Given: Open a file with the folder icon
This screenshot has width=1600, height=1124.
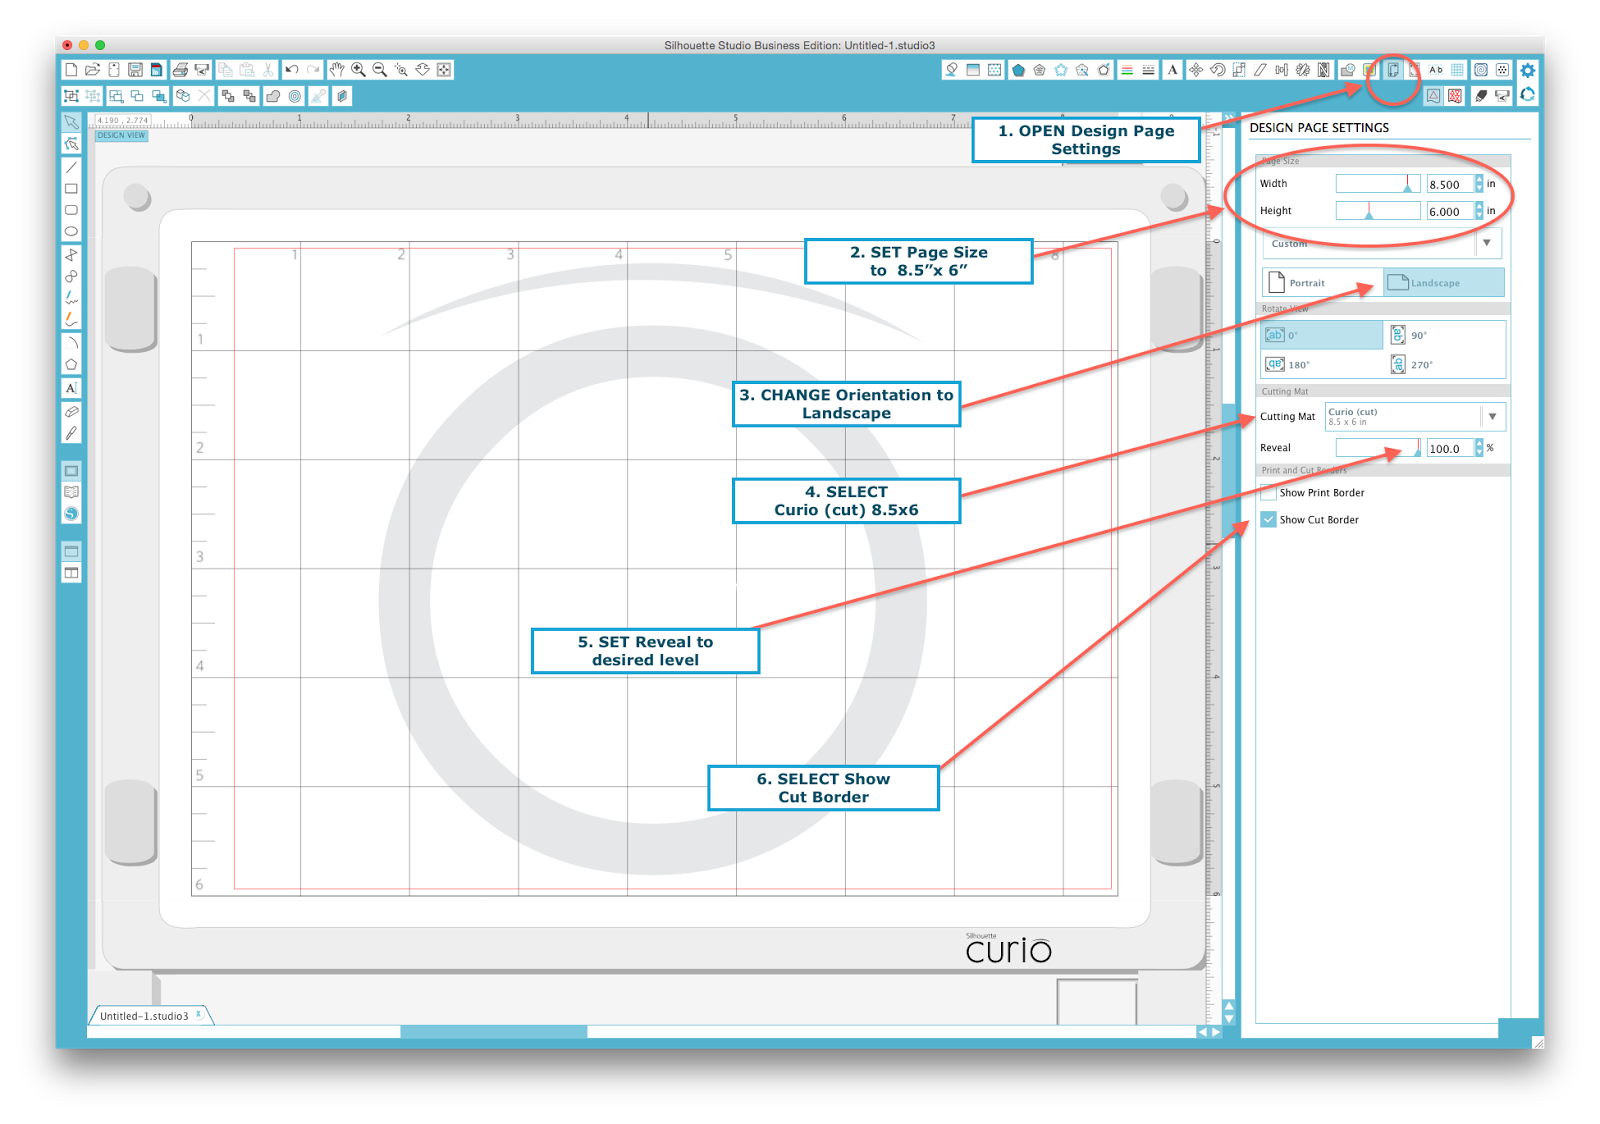Looking at the screenshot, I should click(92, 70).
